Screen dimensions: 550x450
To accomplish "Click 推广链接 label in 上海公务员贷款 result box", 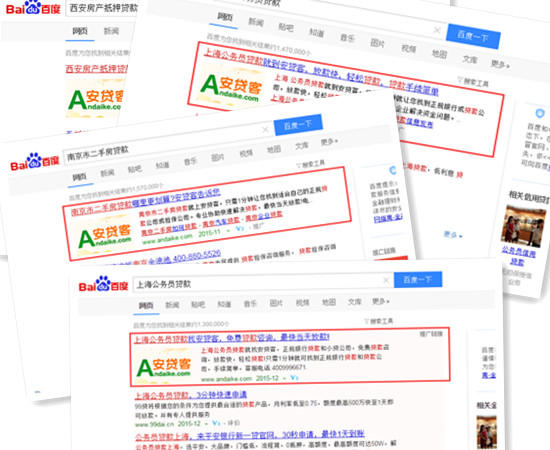I will click(431, 334).
